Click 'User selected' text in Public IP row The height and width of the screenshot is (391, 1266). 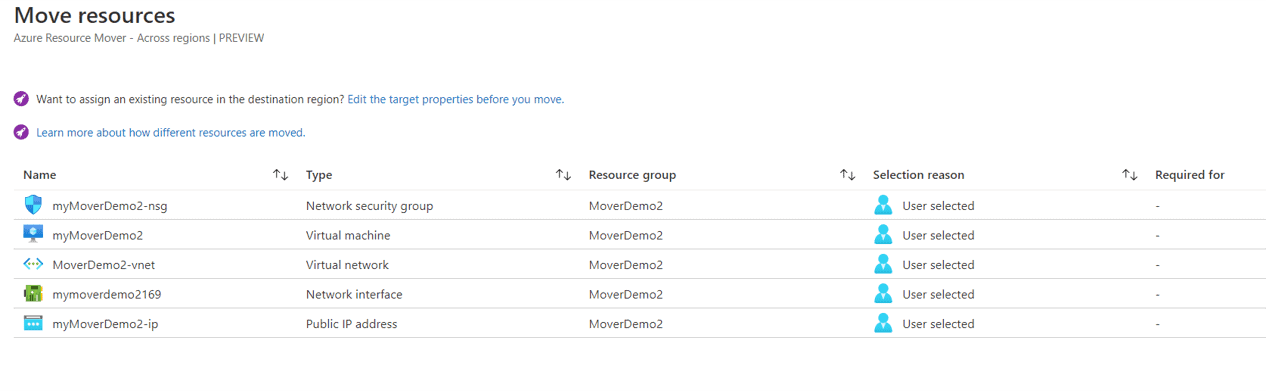tap(938, 324)
